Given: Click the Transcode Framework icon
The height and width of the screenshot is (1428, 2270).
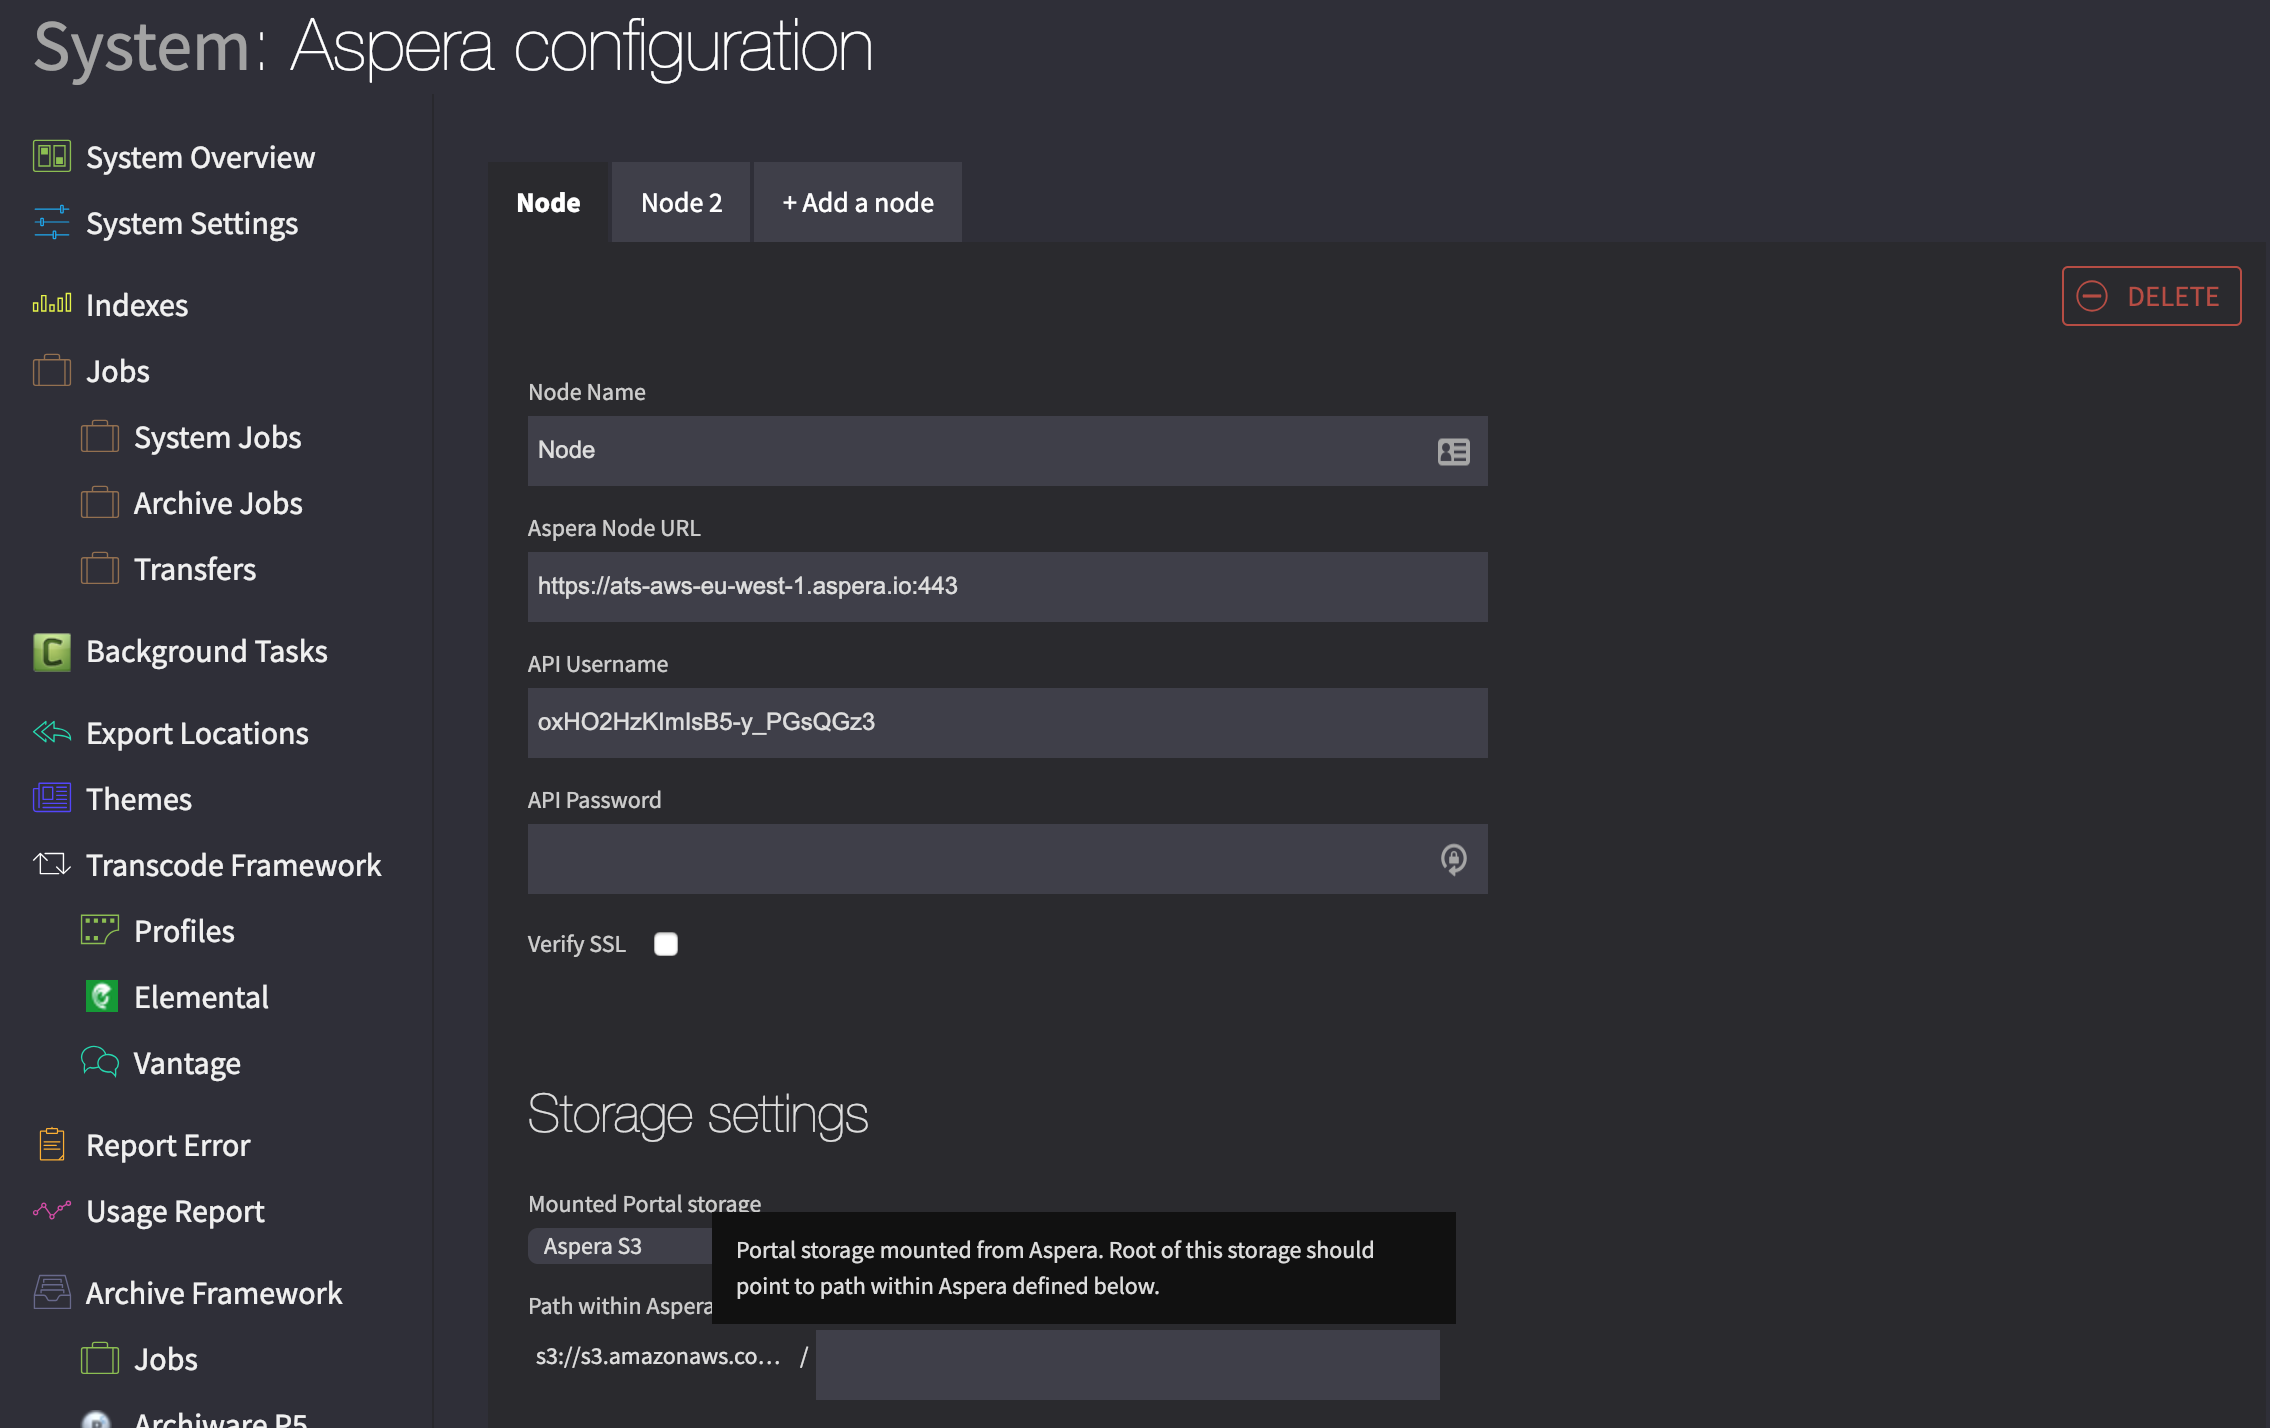Looking at the screenshot, I should tap(49, 864).
